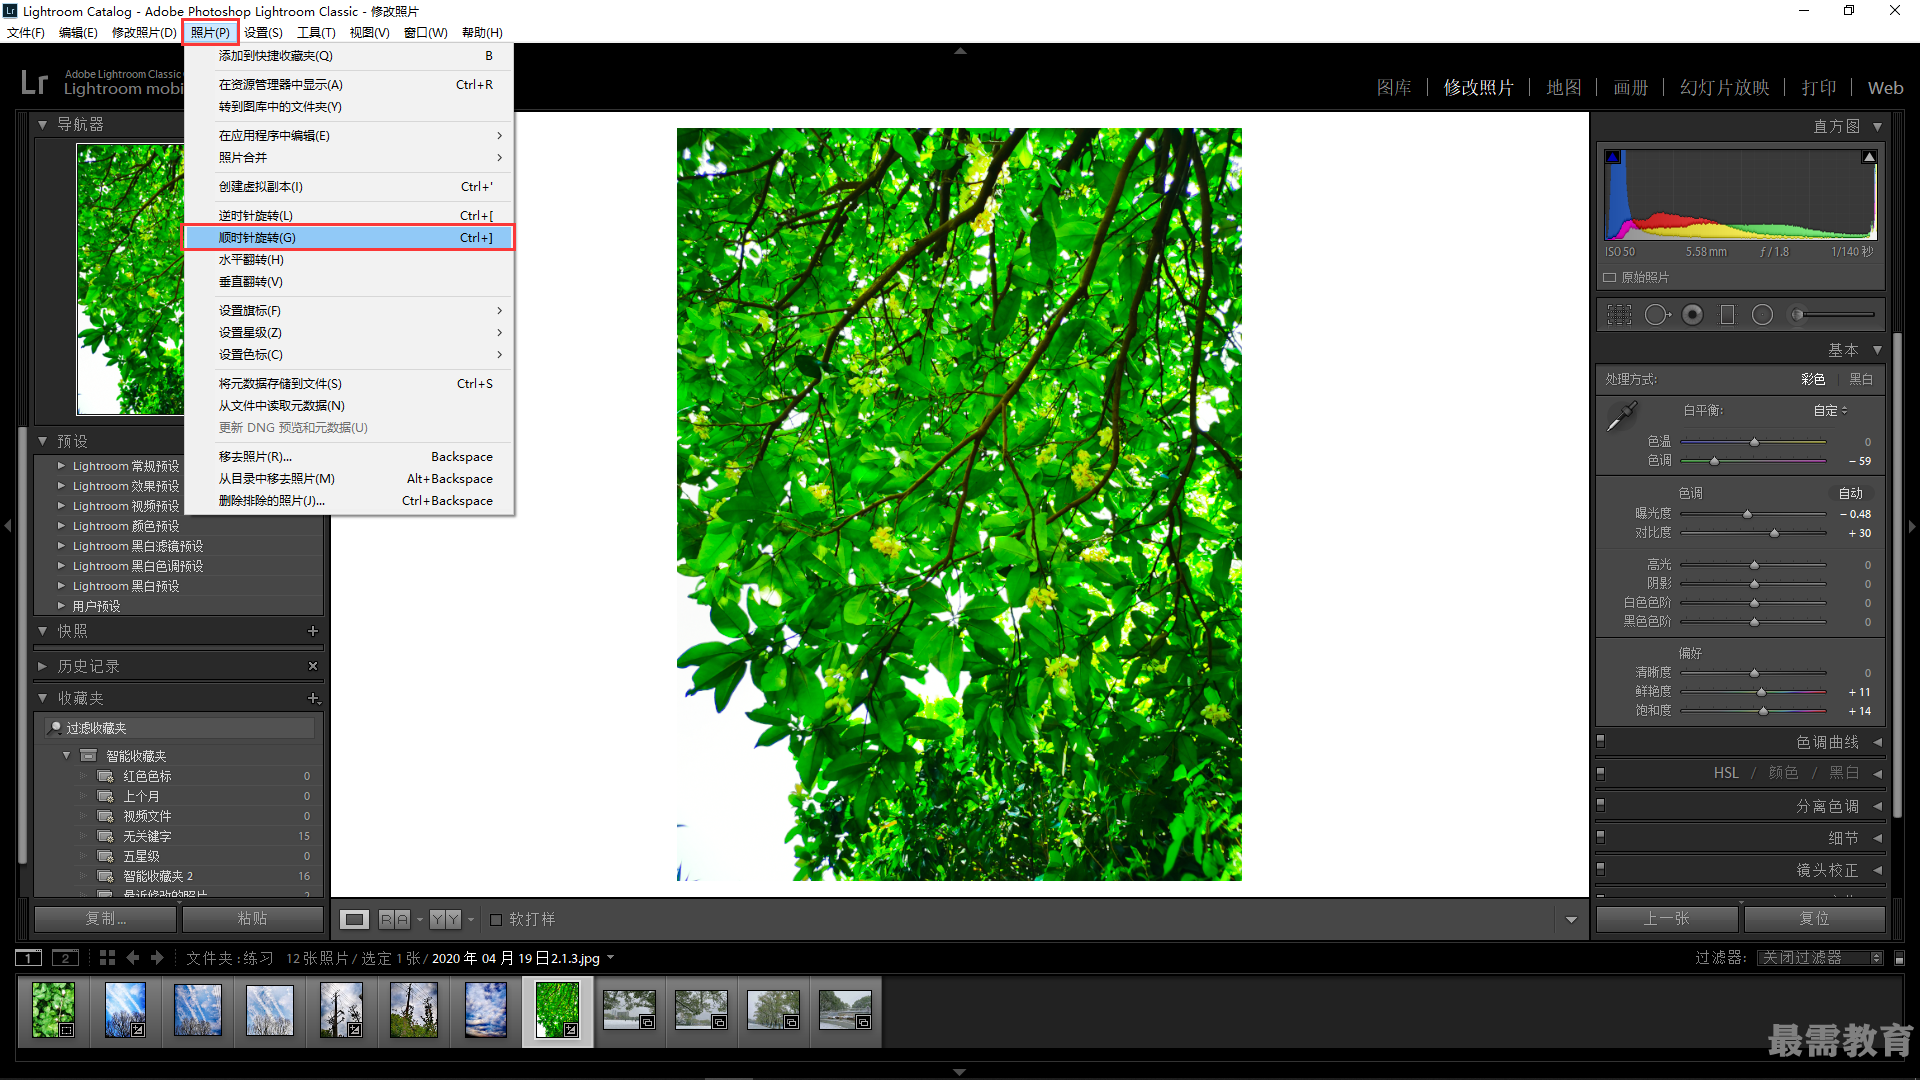Go forward with right arrow in filmstrip bar

click(x=157, y=958)
